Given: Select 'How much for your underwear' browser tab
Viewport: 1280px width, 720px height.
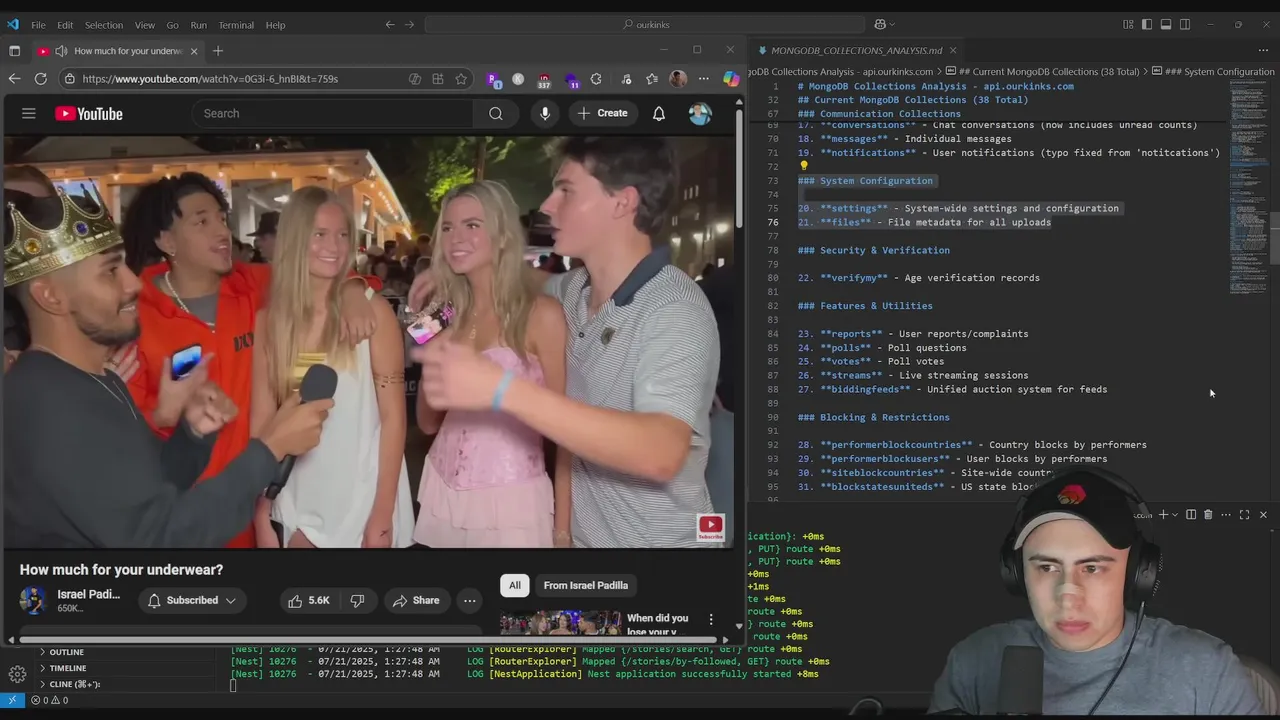Looking at the screenshot, I should 118,51.
